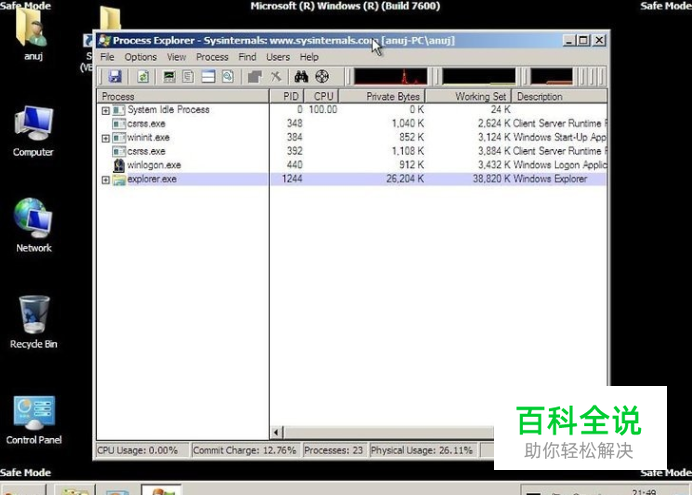Screen dimensions: 692x495
Task: Click the horizontal scrollbar left arrow
Action: (x=276, y=432)
